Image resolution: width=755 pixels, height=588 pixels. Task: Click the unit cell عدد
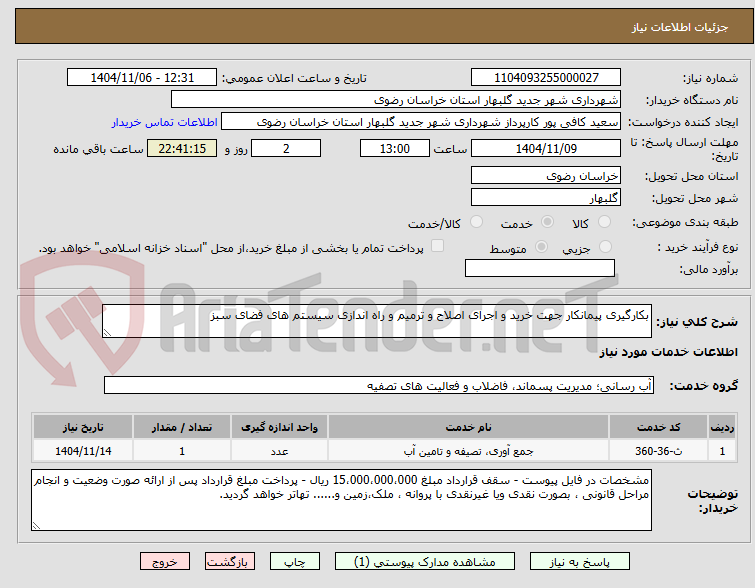point(279,451)
